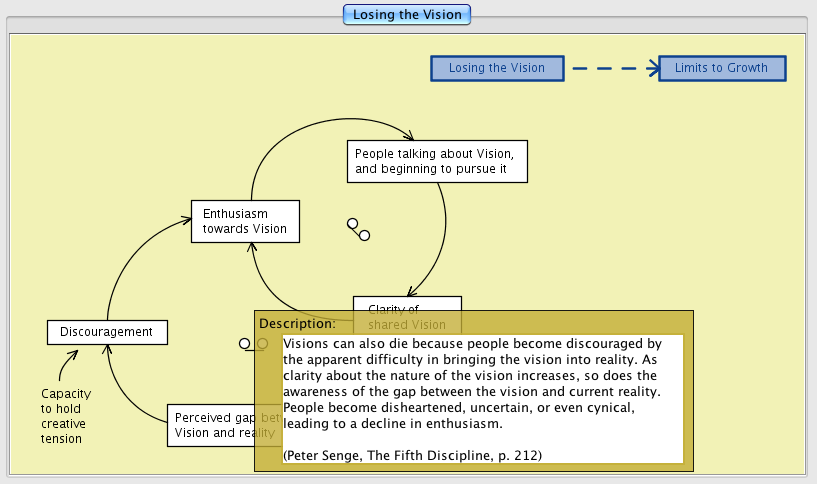817x484 pixels.
Task: Click arrowhead pointing down into Clarity node
Action: [x=412, y=291]
